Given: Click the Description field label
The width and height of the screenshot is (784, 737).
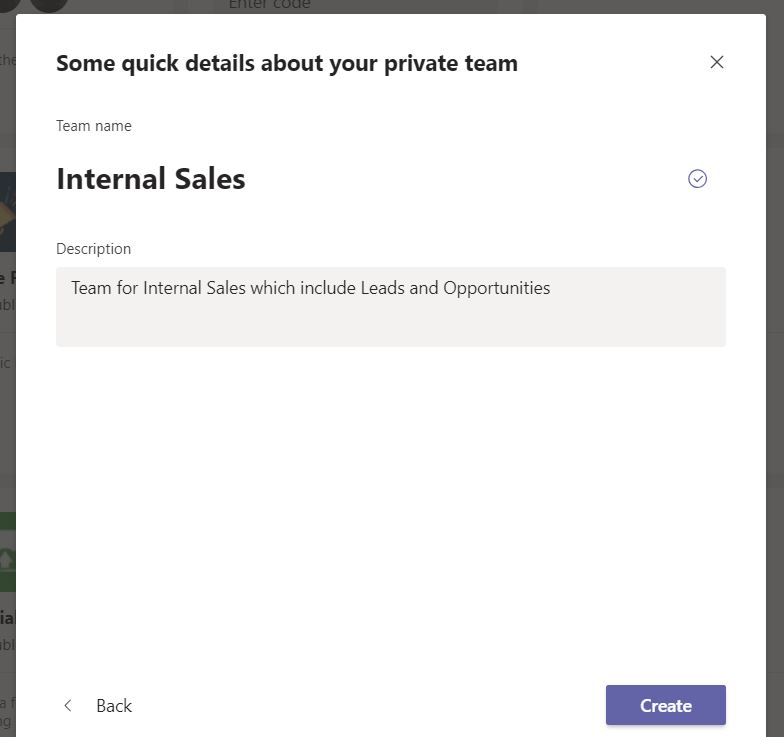Looking at the screenshot, I should pyautogui.click(x=94, y=249).
